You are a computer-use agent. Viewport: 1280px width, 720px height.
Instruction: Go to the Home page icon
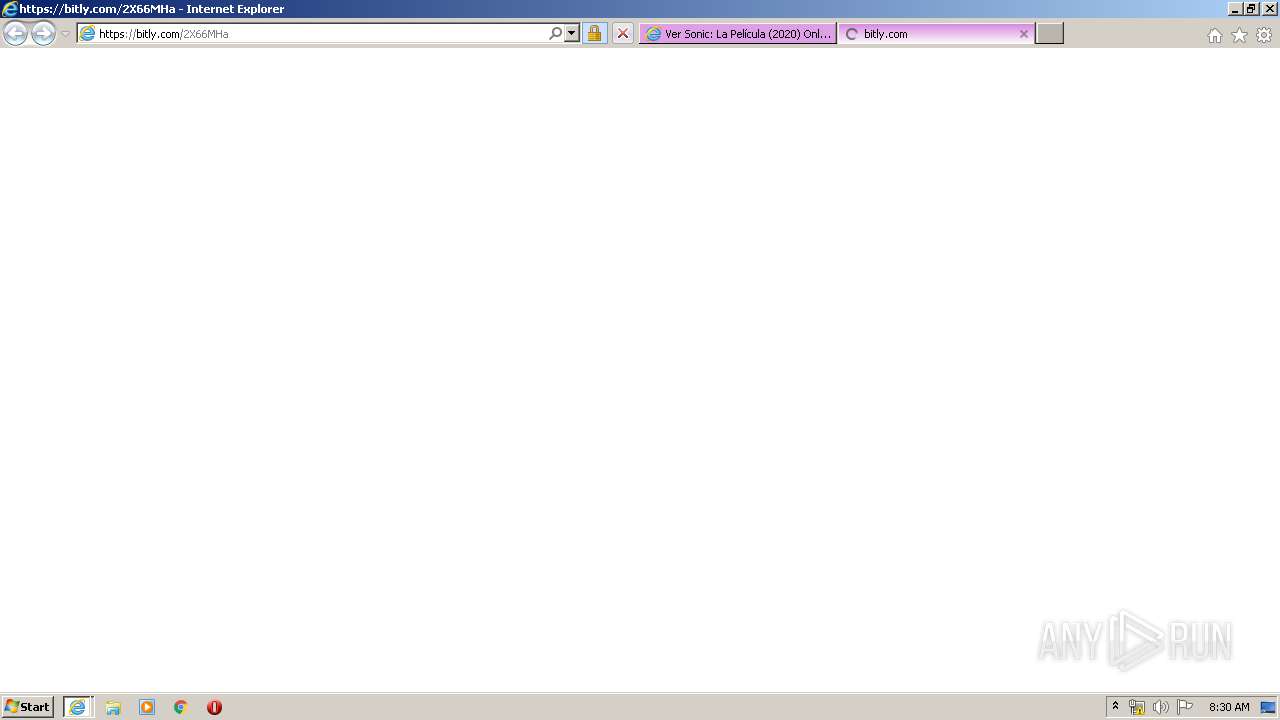point(1214,35)
